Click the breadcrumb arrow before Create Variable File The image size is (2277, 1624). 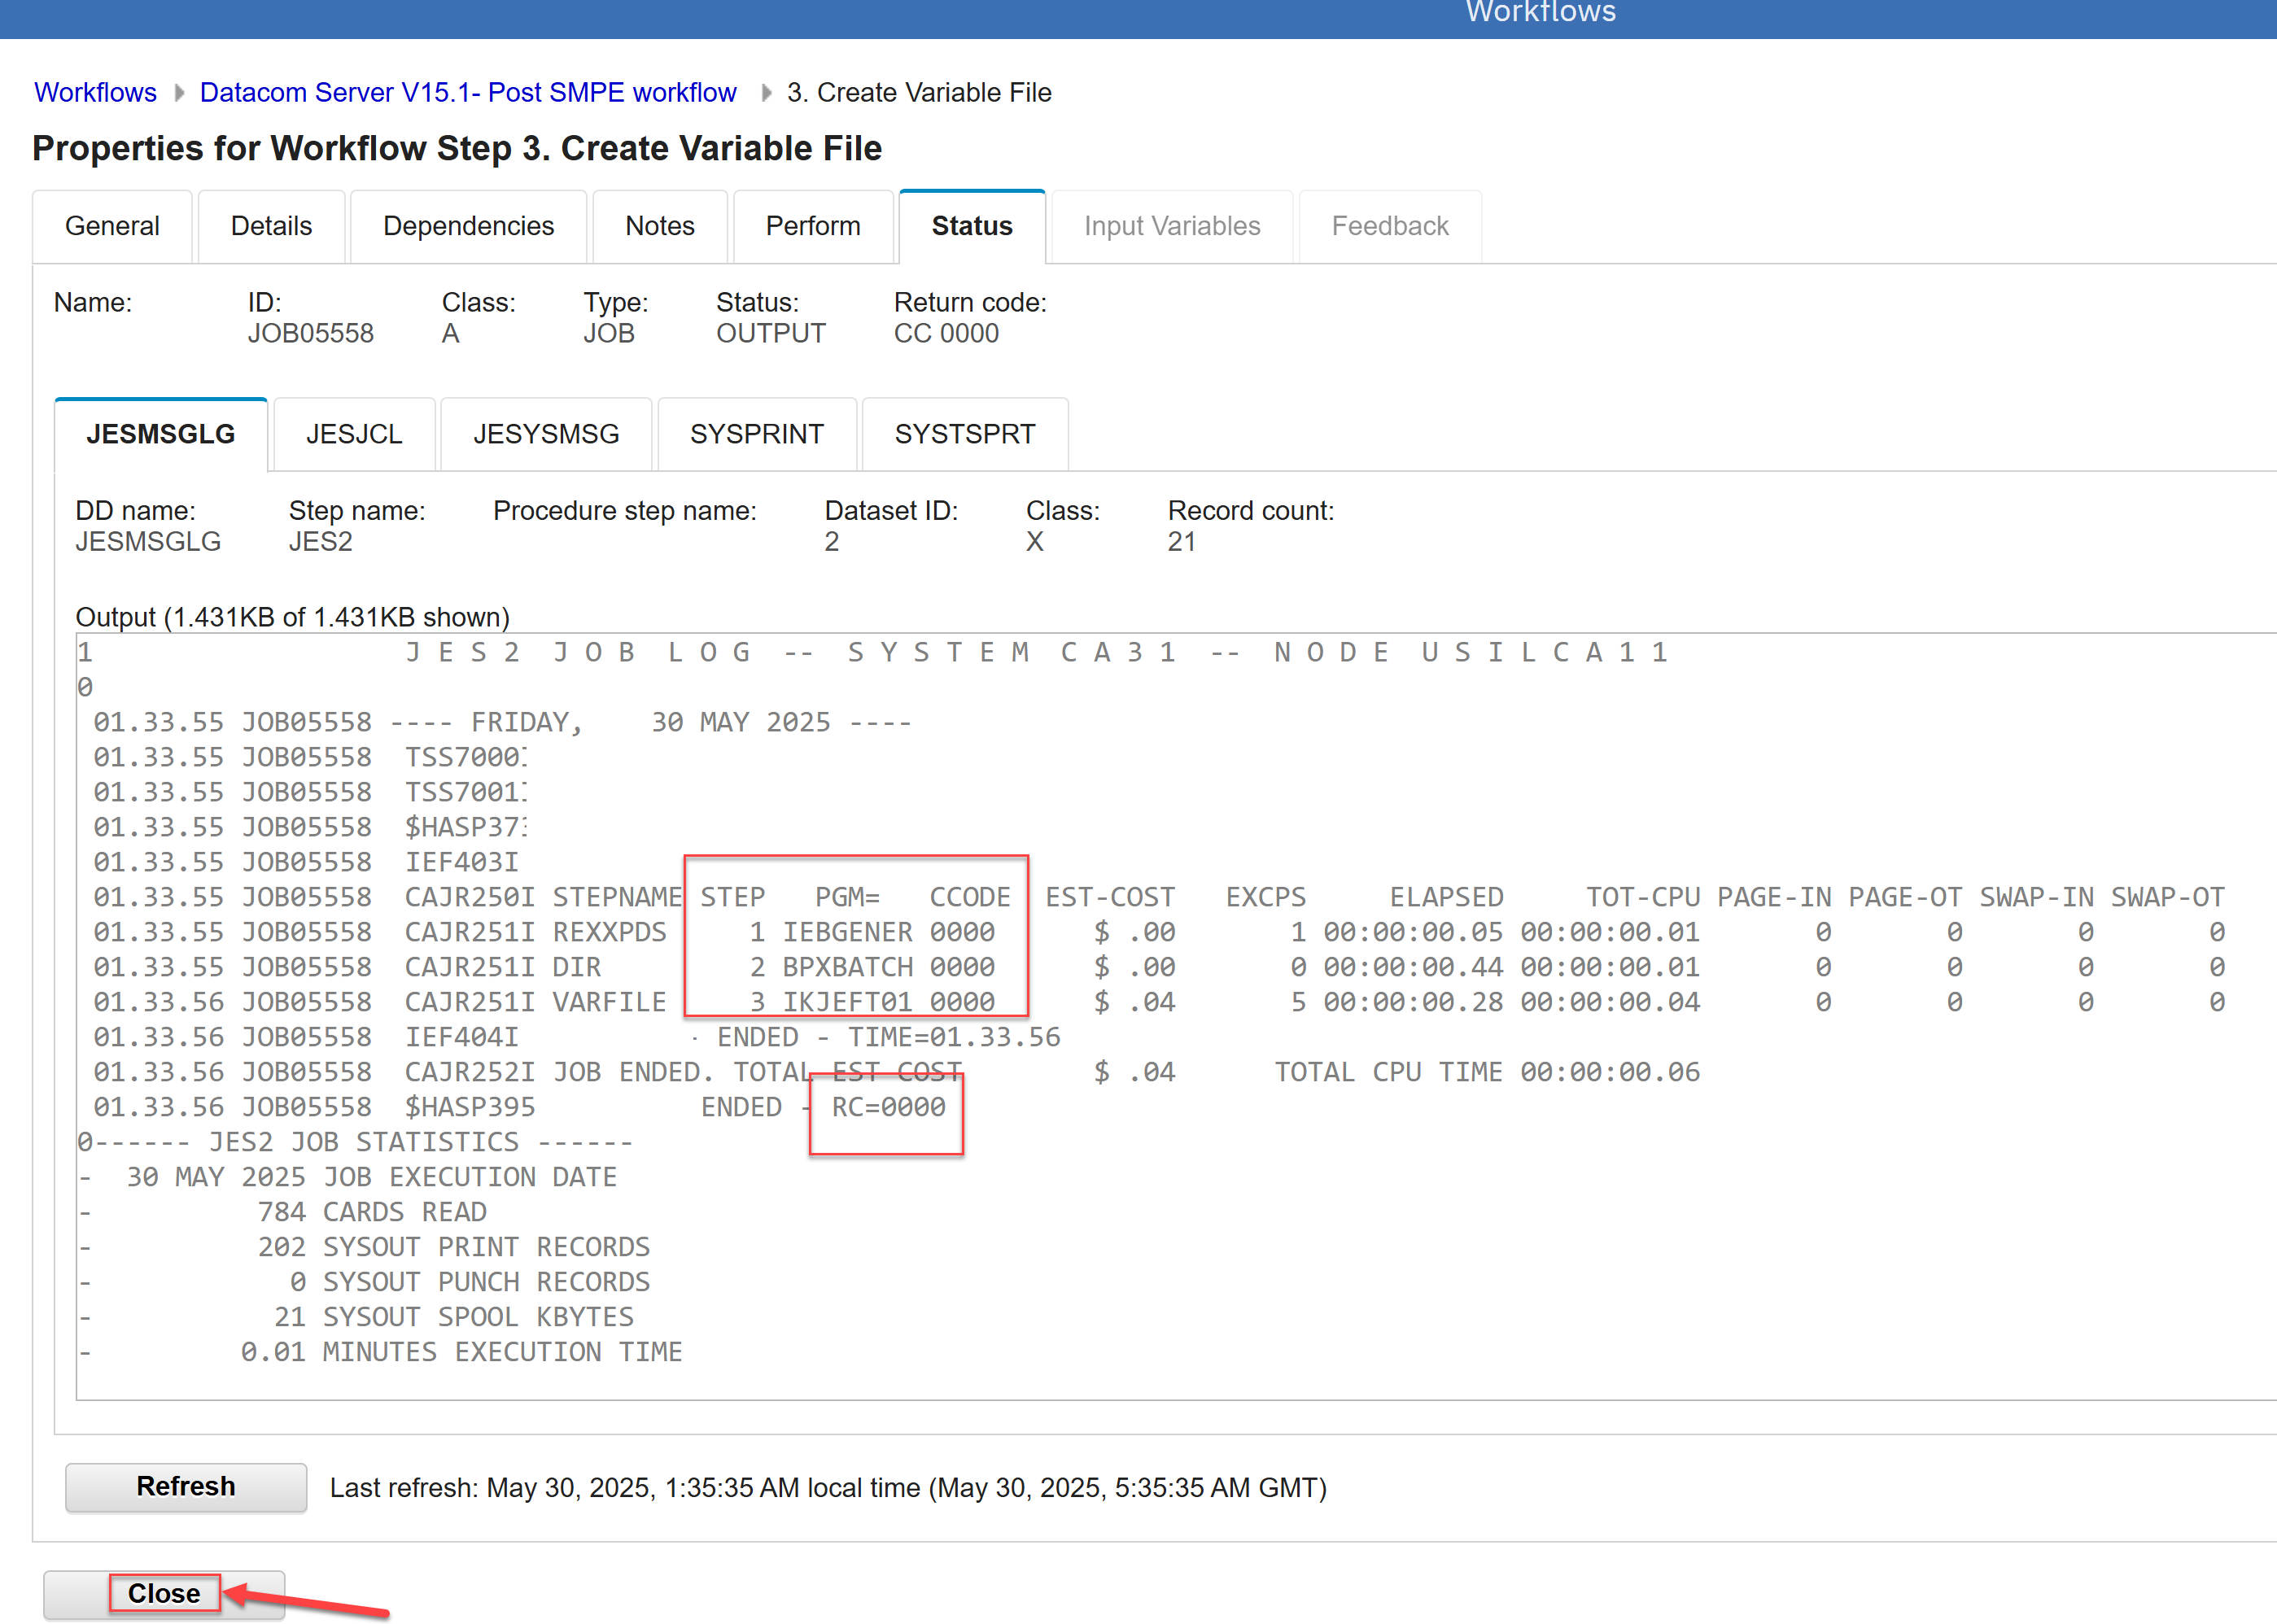(766, 92)
